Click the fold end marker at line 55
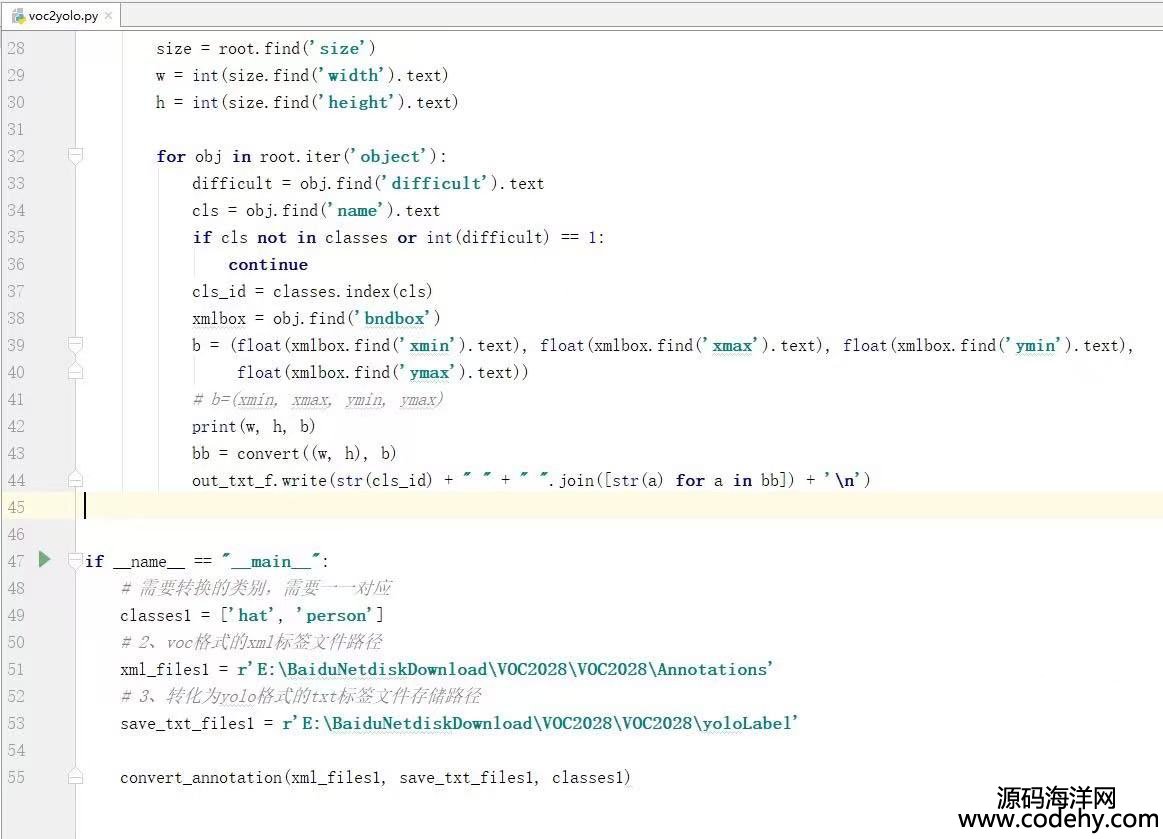The height and width of the screenshot is (839, 1163). tap(75, 777)
